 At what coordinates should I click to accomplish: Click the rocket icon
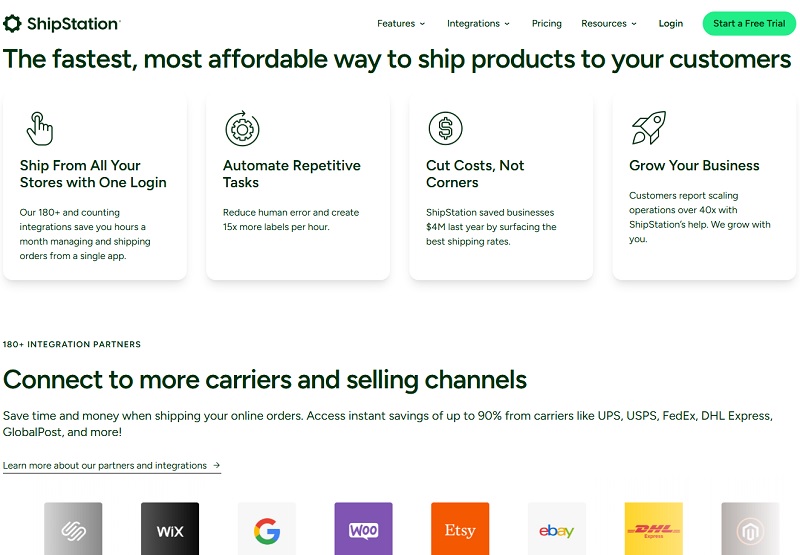click(649, 128)
